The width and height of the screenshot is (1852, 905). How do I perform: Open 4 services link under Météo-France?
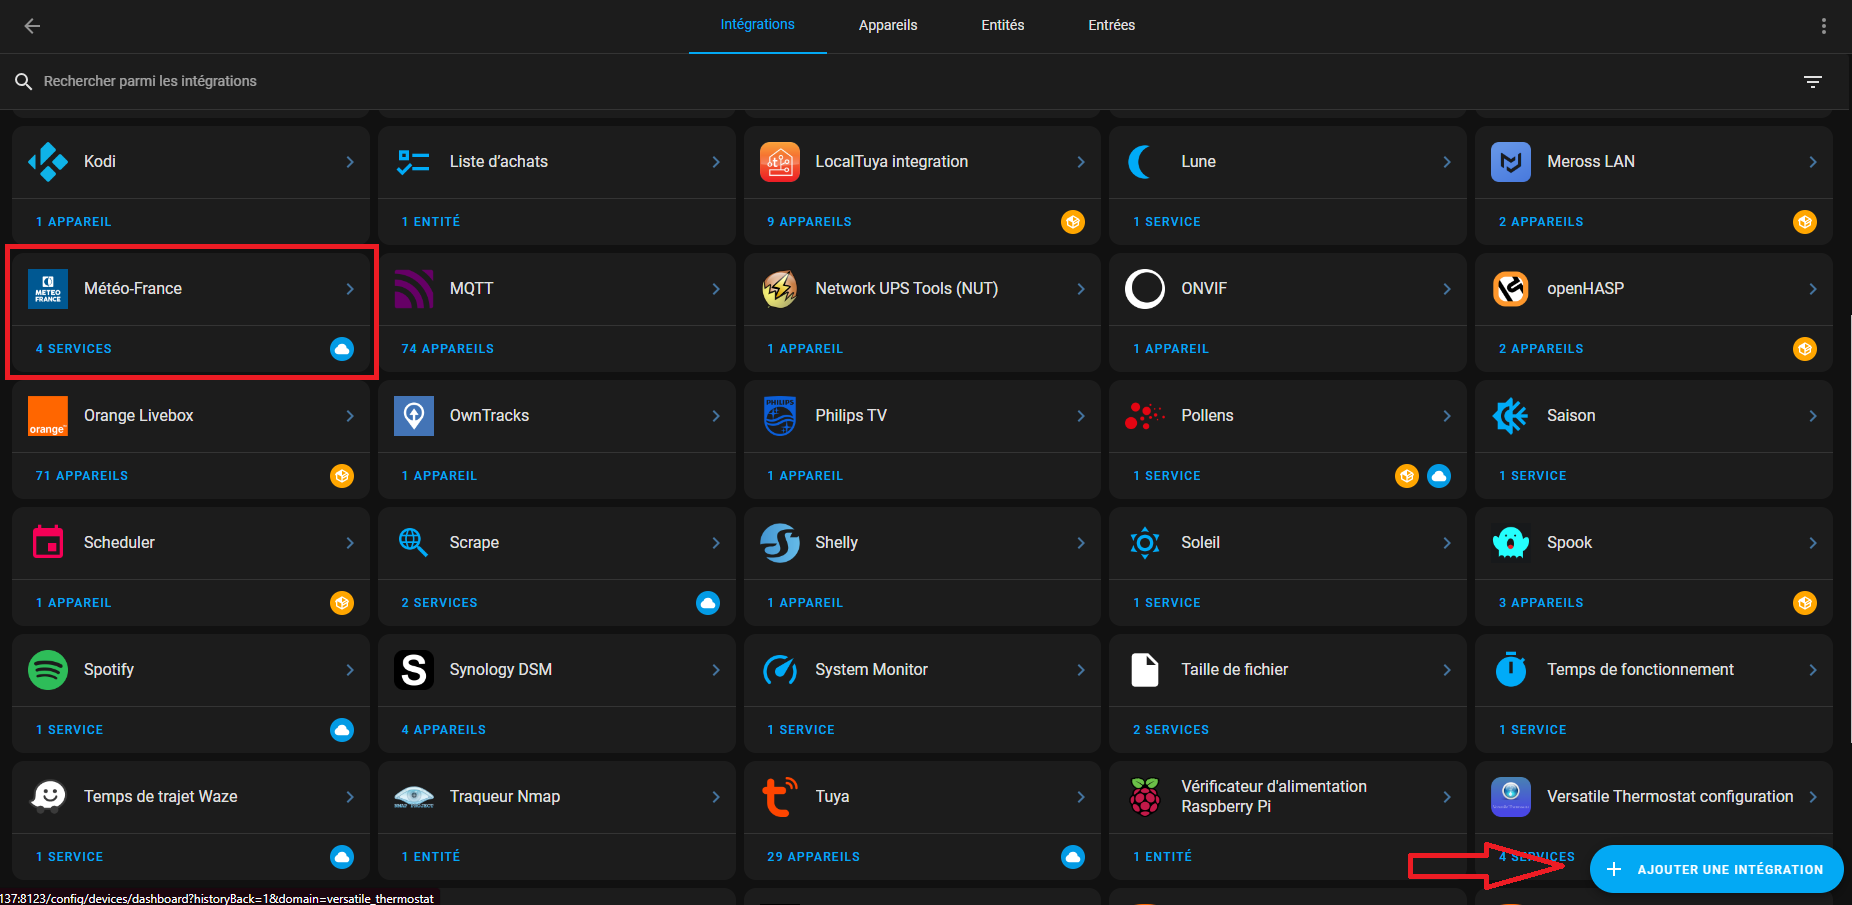point(74,349)
